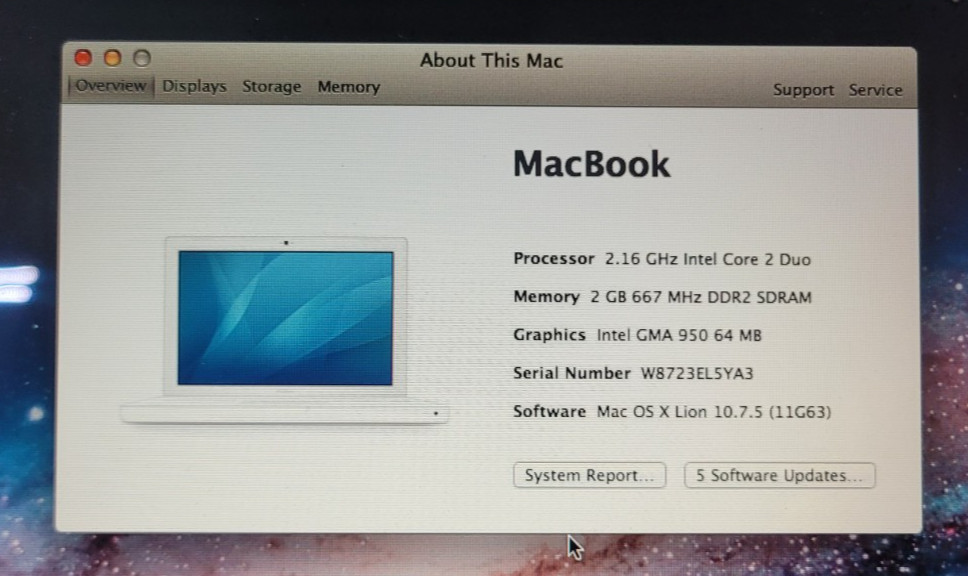Click the MacBook laptop image
This screenshot has width=968, height=576.
tap(285, 330)
